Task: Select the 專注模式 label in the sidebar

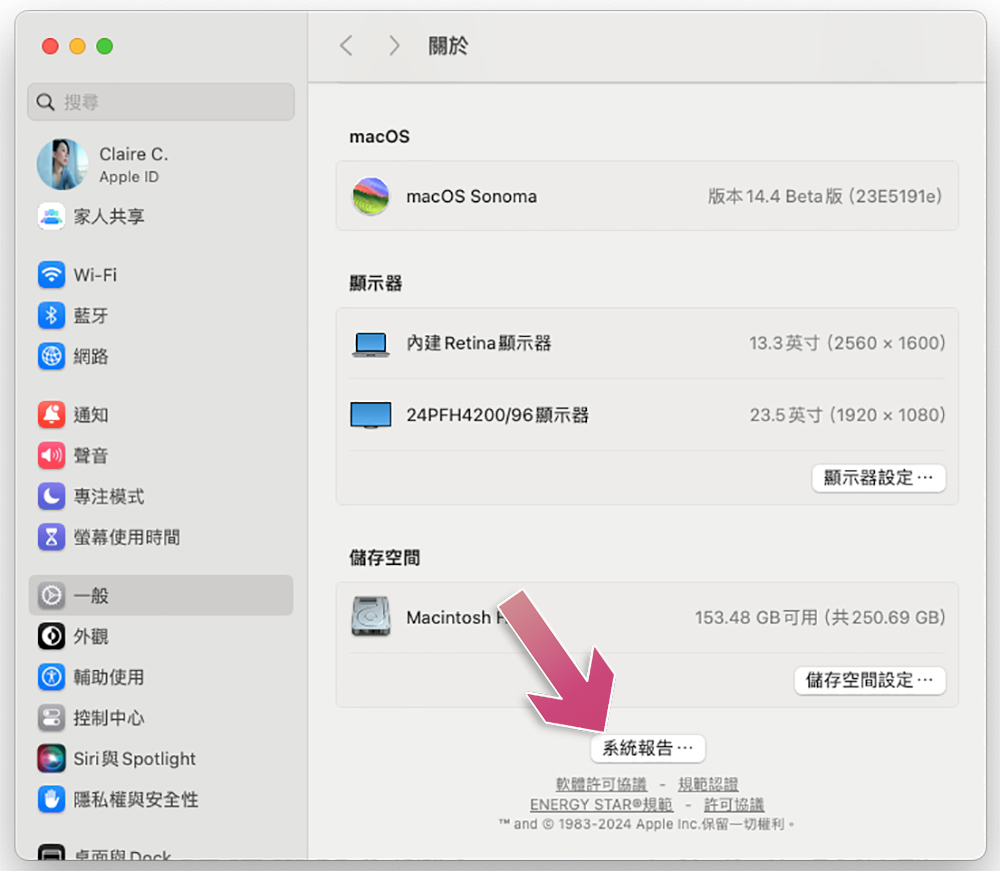Action: [x=109, y=496]
